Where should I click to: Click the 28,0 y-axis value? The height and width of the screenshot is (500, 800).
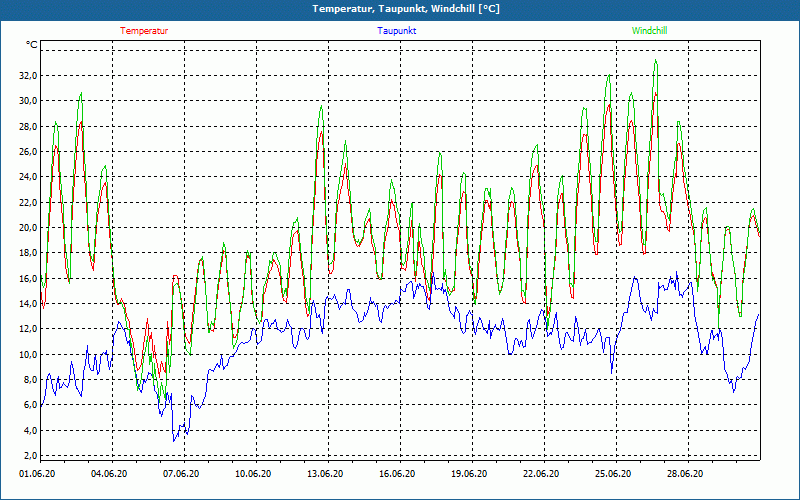point(28,126)
